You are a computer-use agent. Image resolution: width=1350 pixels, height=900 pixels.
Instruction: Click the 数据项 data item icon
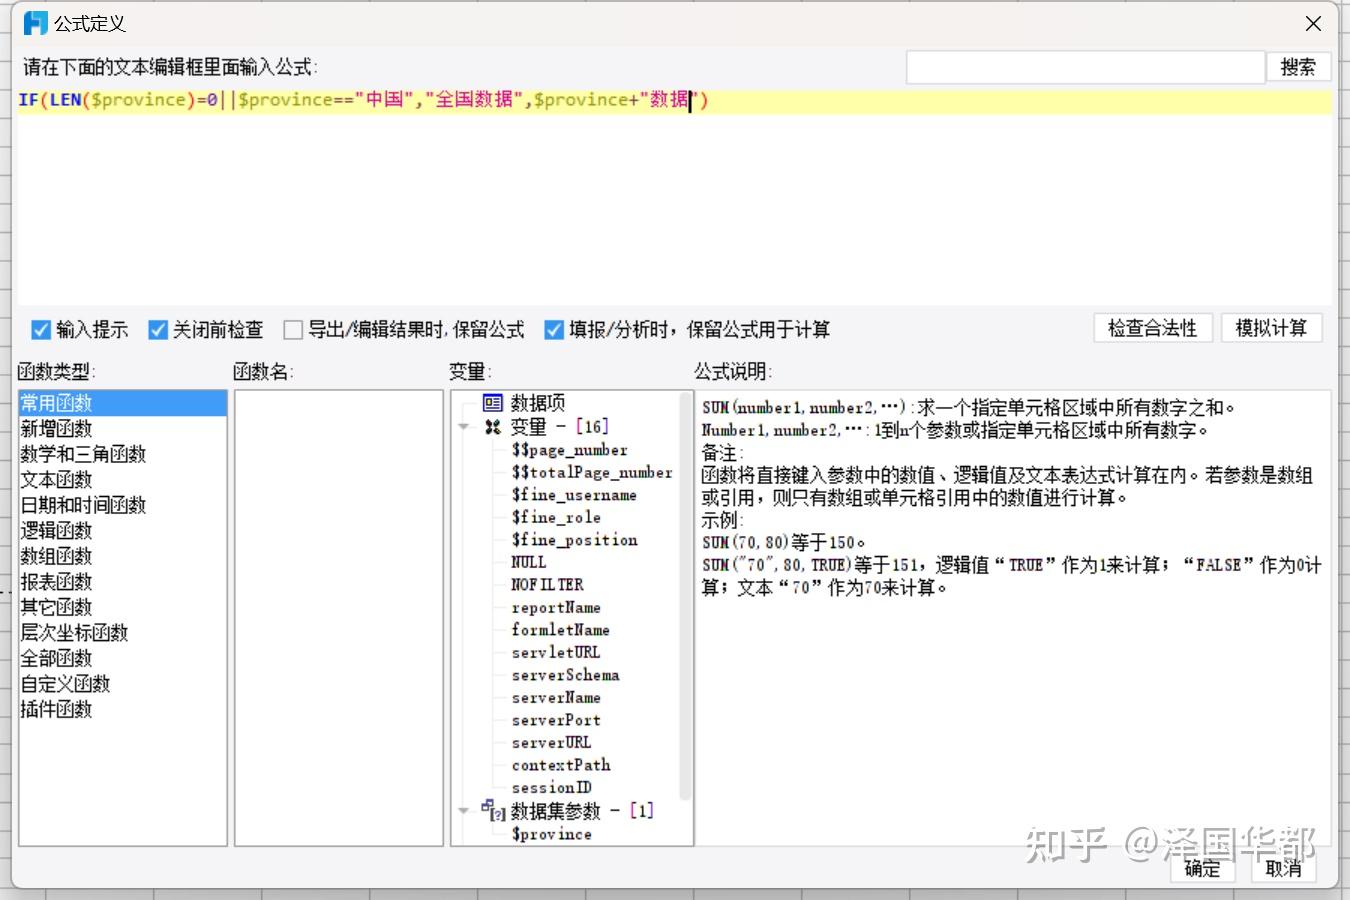coord(492,402)
